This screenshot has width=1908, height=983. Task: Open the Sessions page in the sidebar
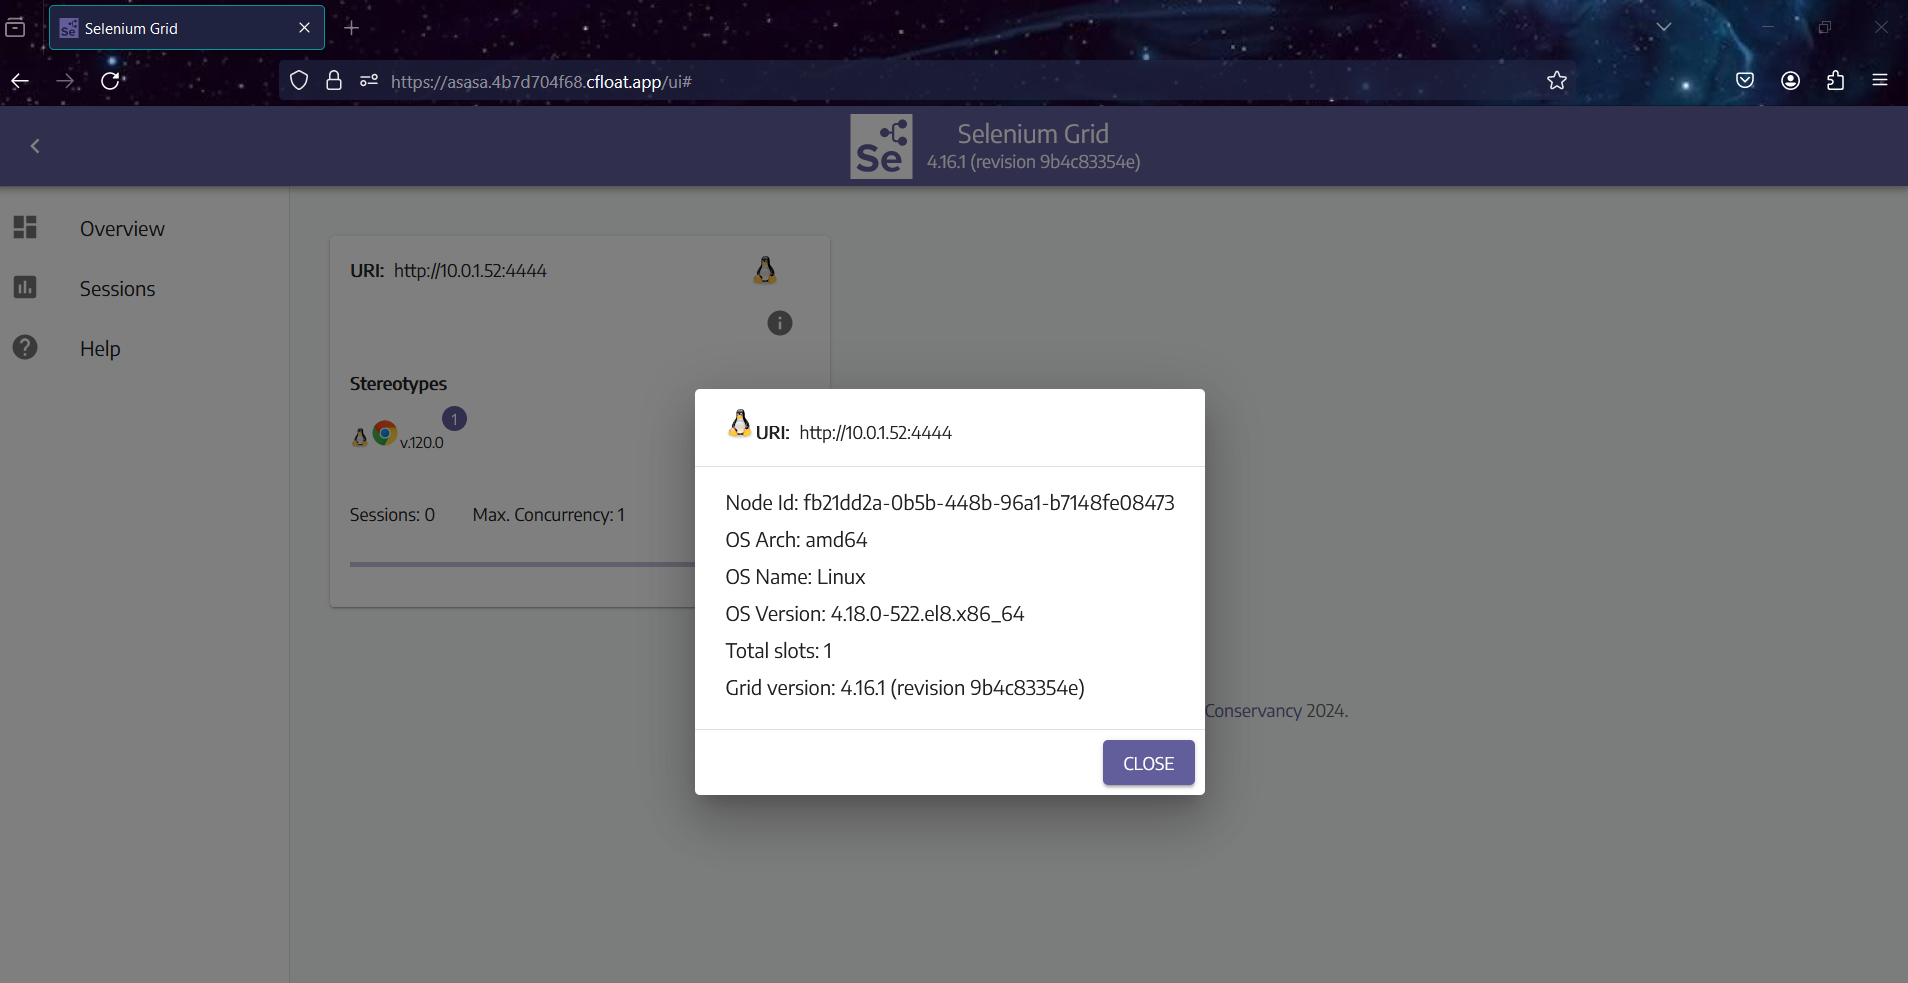[x=117, y=289]
